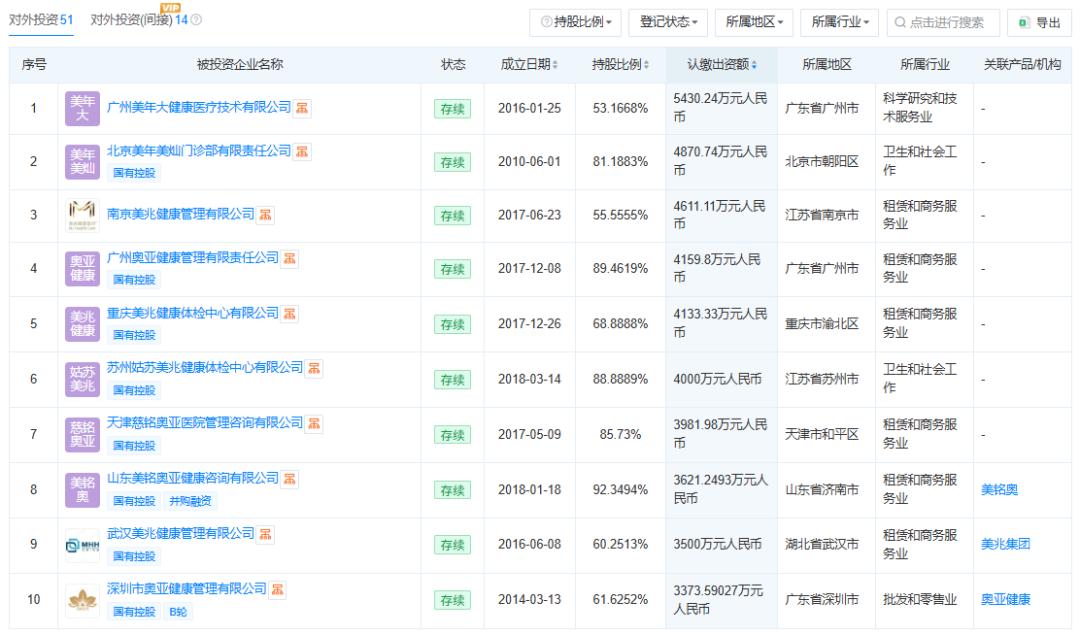The height and width of the screenshot is (635, 1080).
Task: Click the 2018-03-14 establishment date cell
Action: (530, 379)
